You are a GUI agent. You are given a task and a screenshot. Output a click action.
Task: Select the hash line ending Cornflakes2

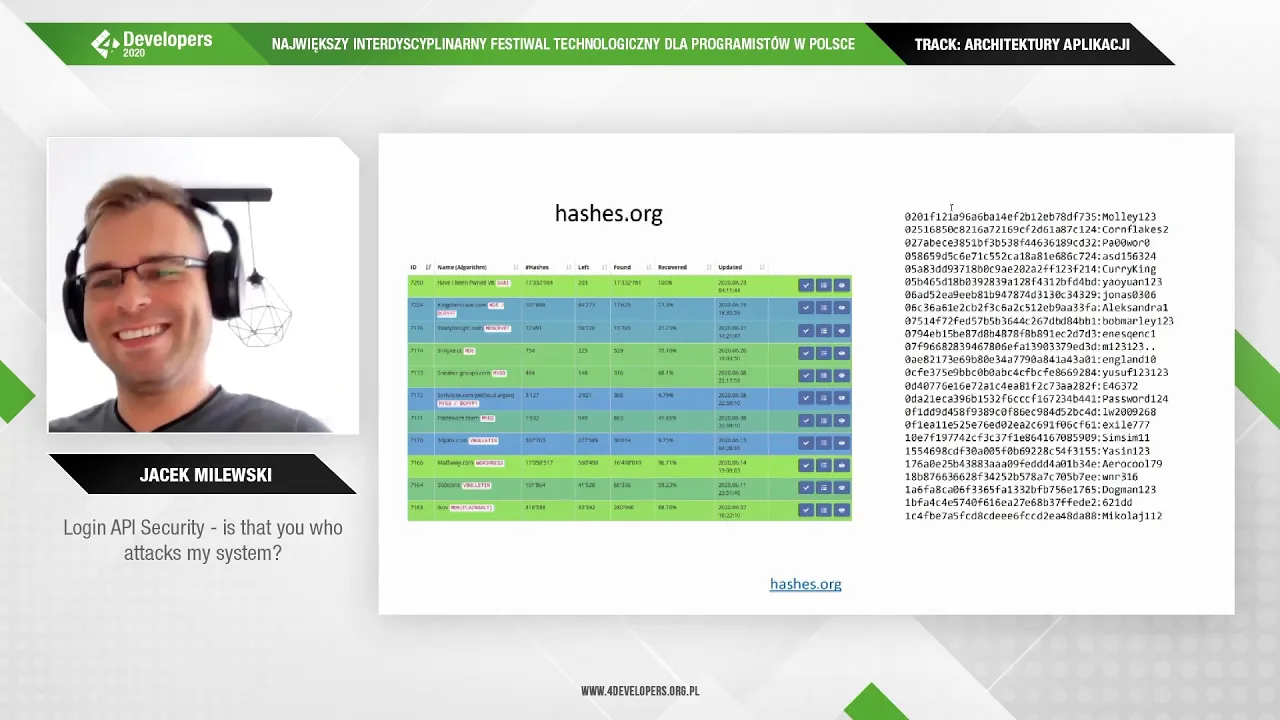point(1036,229)
